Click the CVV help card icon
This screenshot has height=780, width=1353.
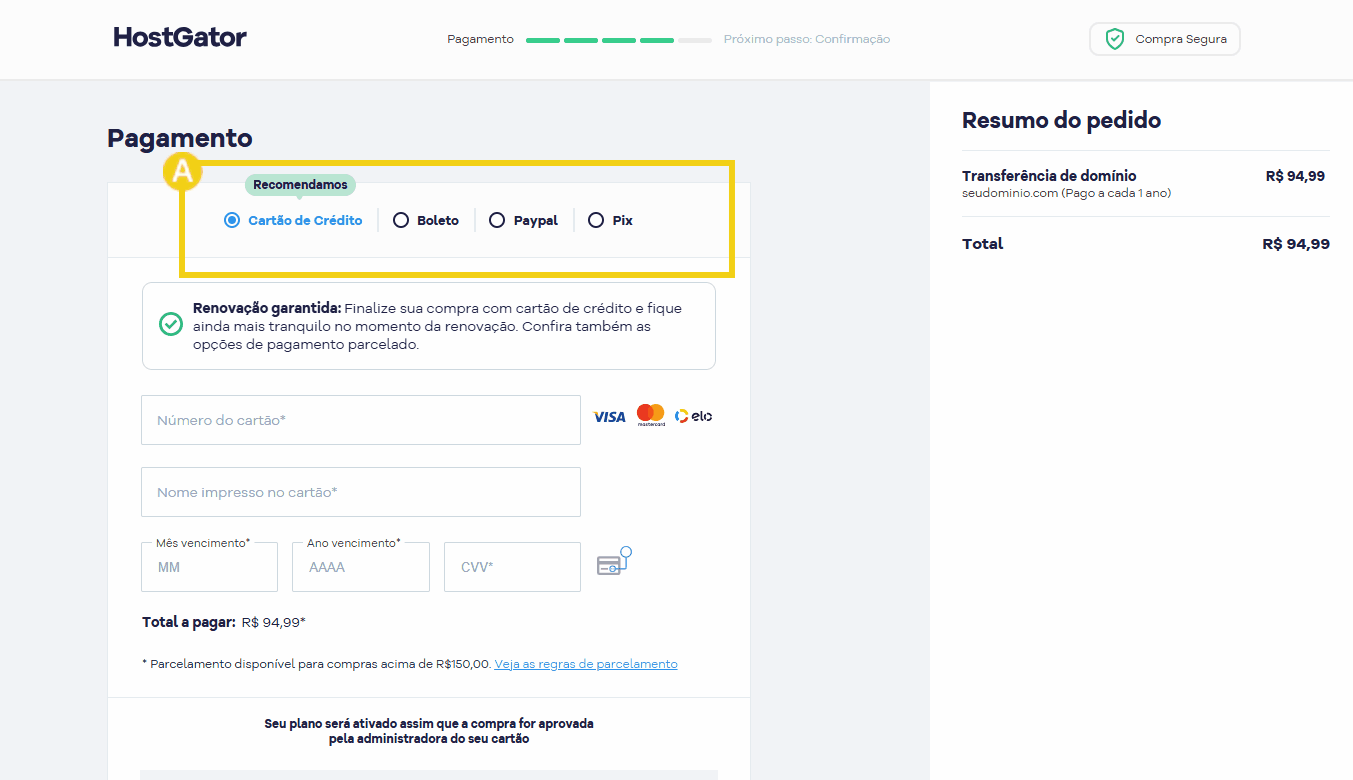[614, 561]
